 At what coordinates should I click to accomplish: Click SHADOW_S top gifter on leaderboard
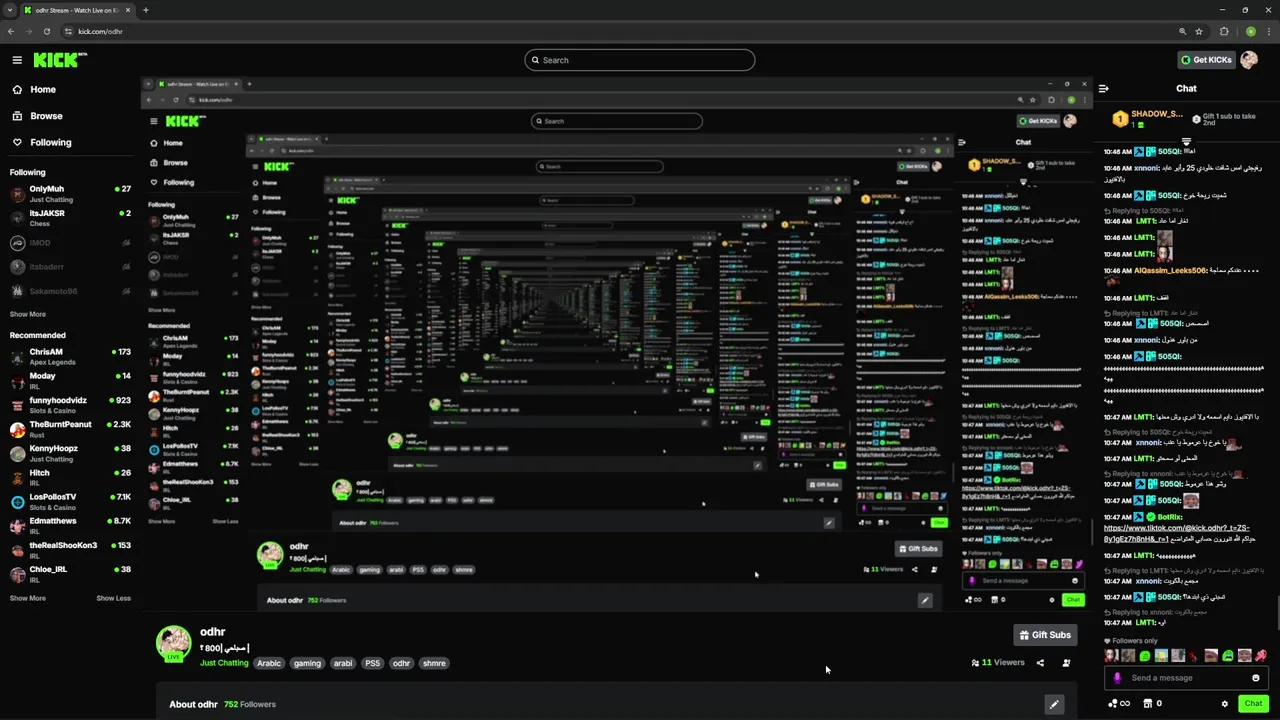tap(1148, 119)
